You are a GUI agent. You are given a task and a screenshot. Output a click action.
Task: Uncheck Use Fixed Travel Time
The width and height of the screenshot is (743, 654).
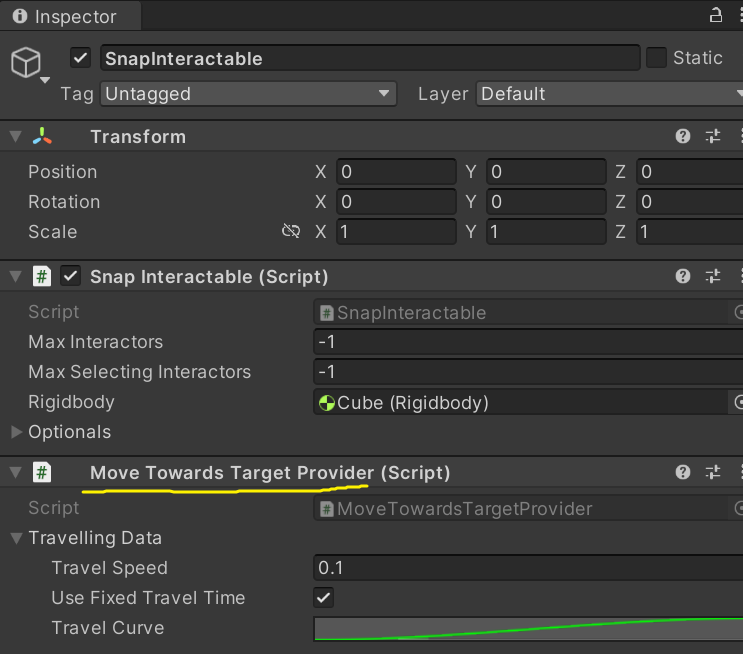[x=324, y=598]
